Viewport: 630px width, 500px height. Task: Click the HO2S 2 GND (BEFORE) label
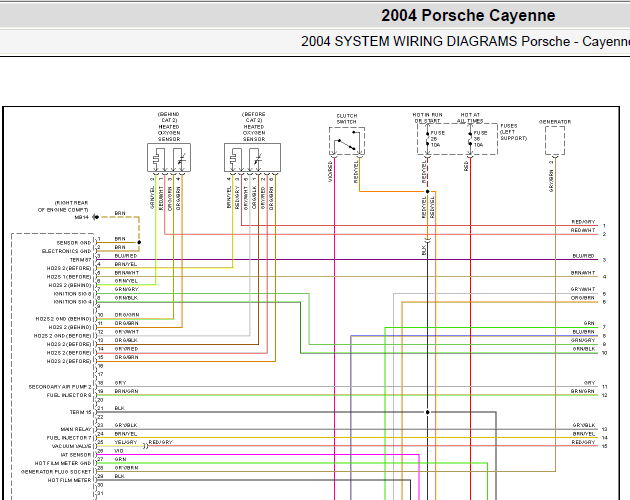pyautogui.click(x=63, y=336)
